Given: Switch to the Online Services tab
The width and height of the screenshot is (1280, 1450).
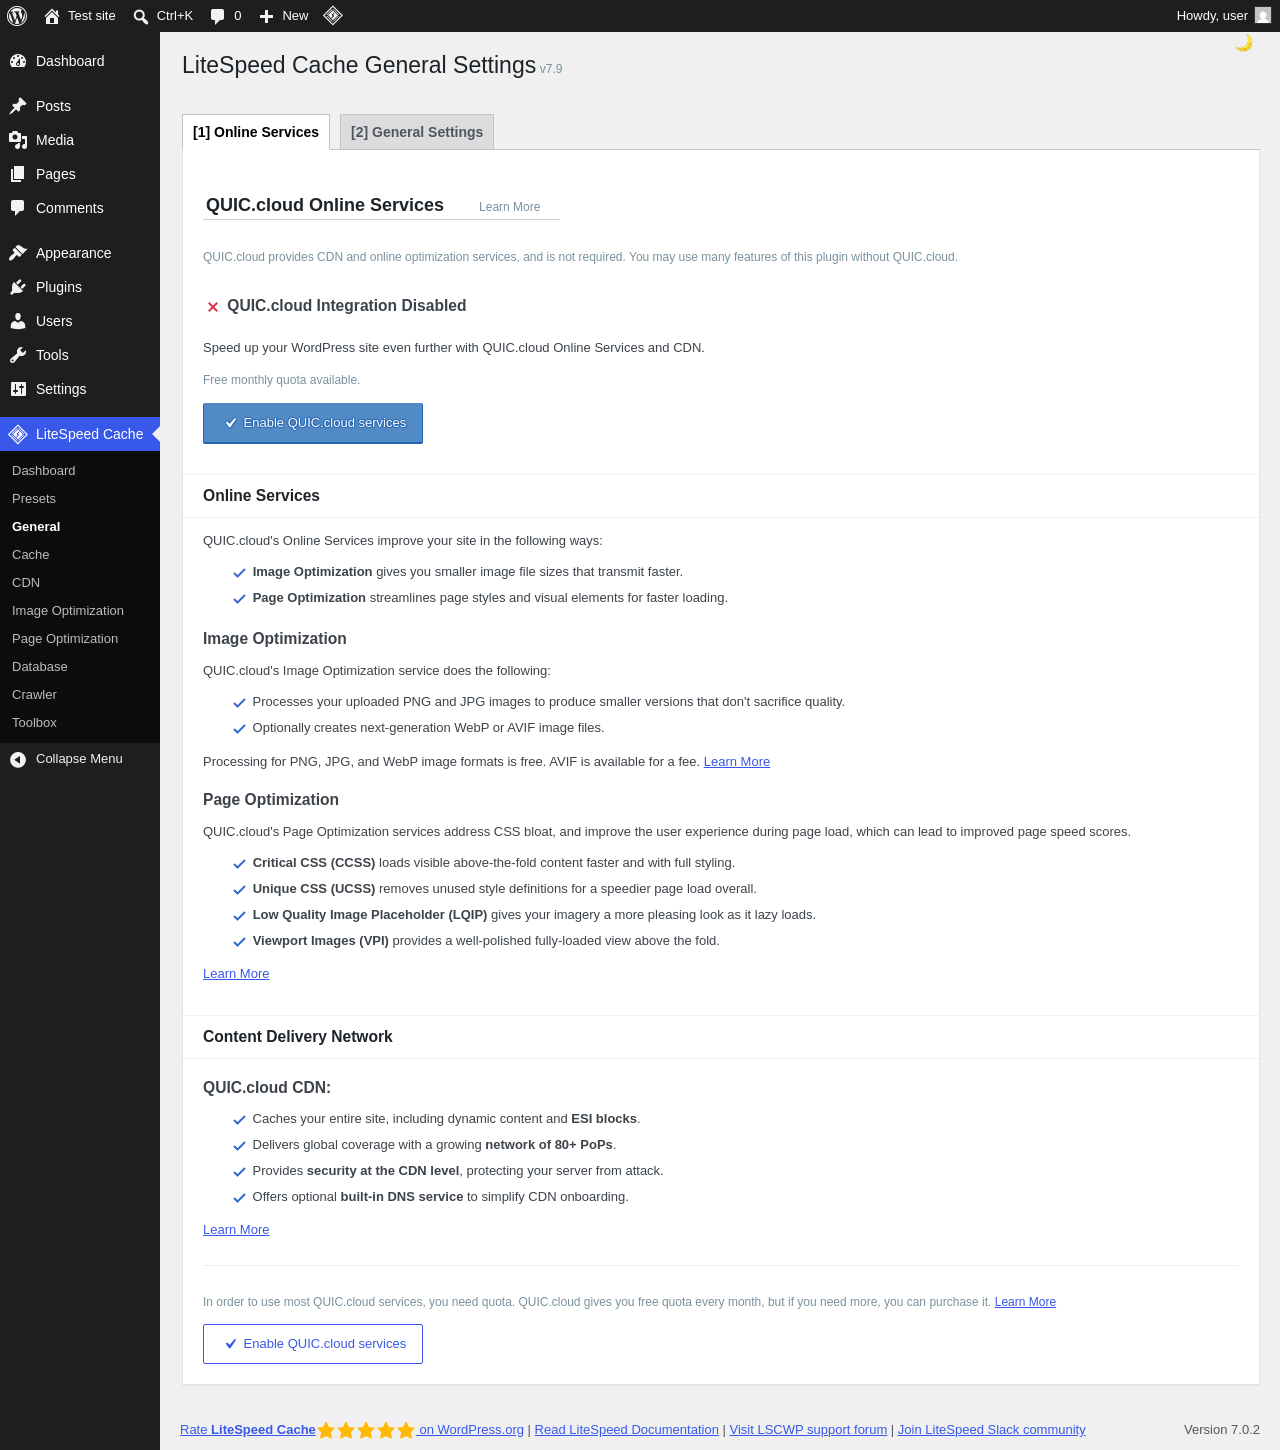Looking at the screenshot, I should coord(256,132).
